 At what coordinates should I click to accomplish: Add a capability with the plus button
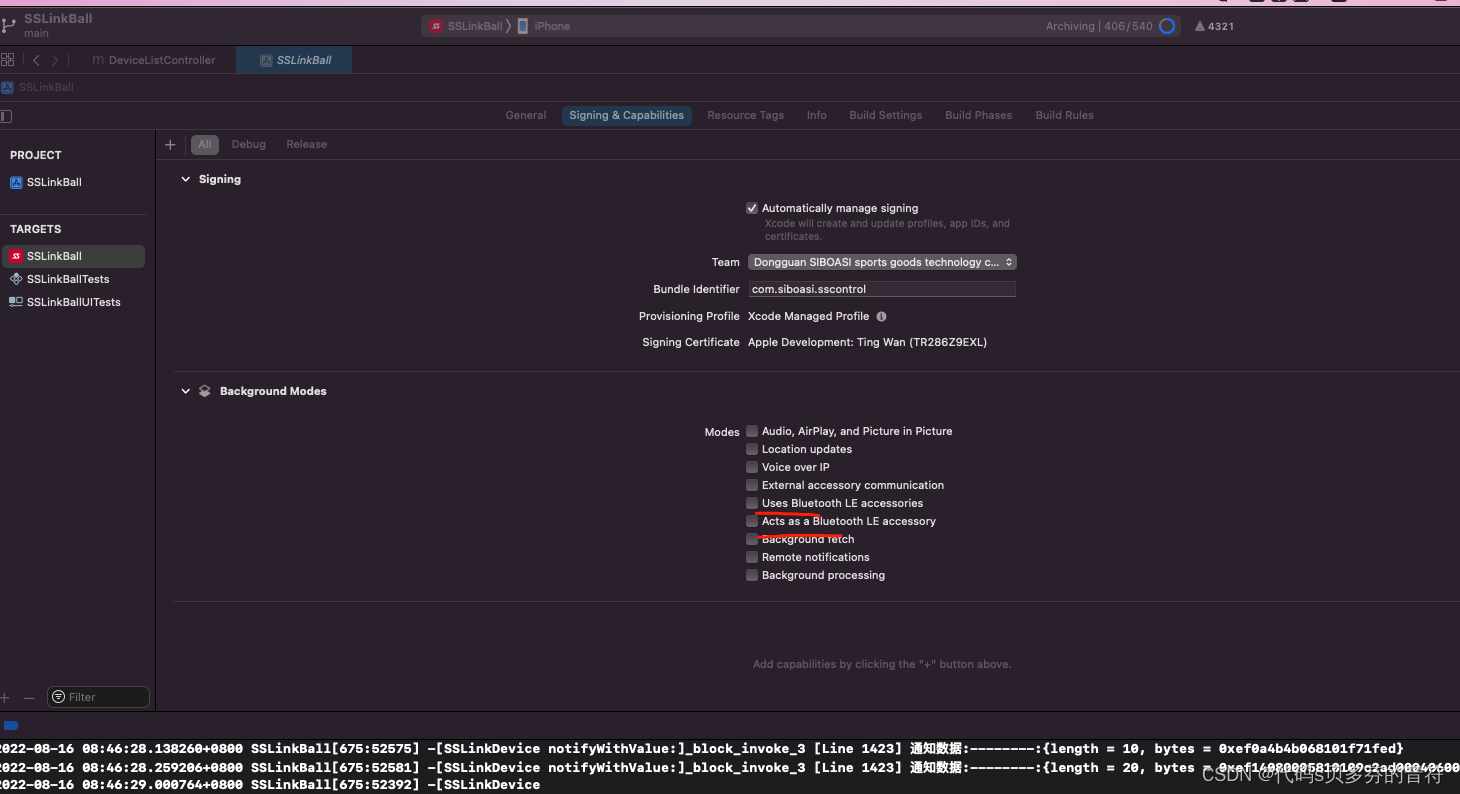click(170, 145)
